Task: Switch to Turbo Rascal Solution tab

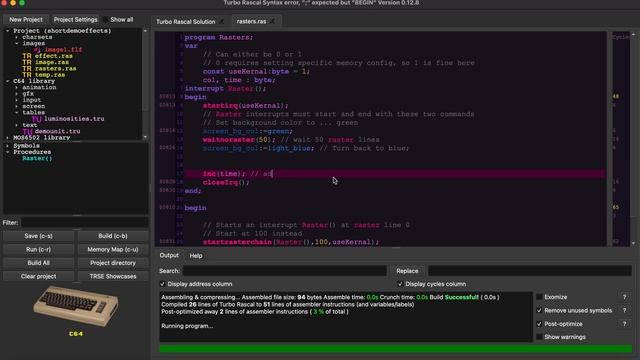Action: coord(186,21)
